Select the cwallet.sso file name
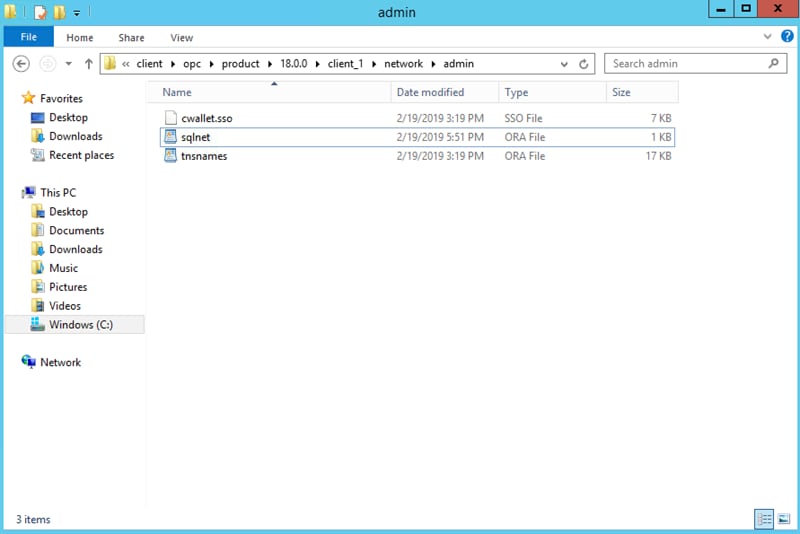The image size is (800, 534). pyautogui.click(x=207, y=118)
